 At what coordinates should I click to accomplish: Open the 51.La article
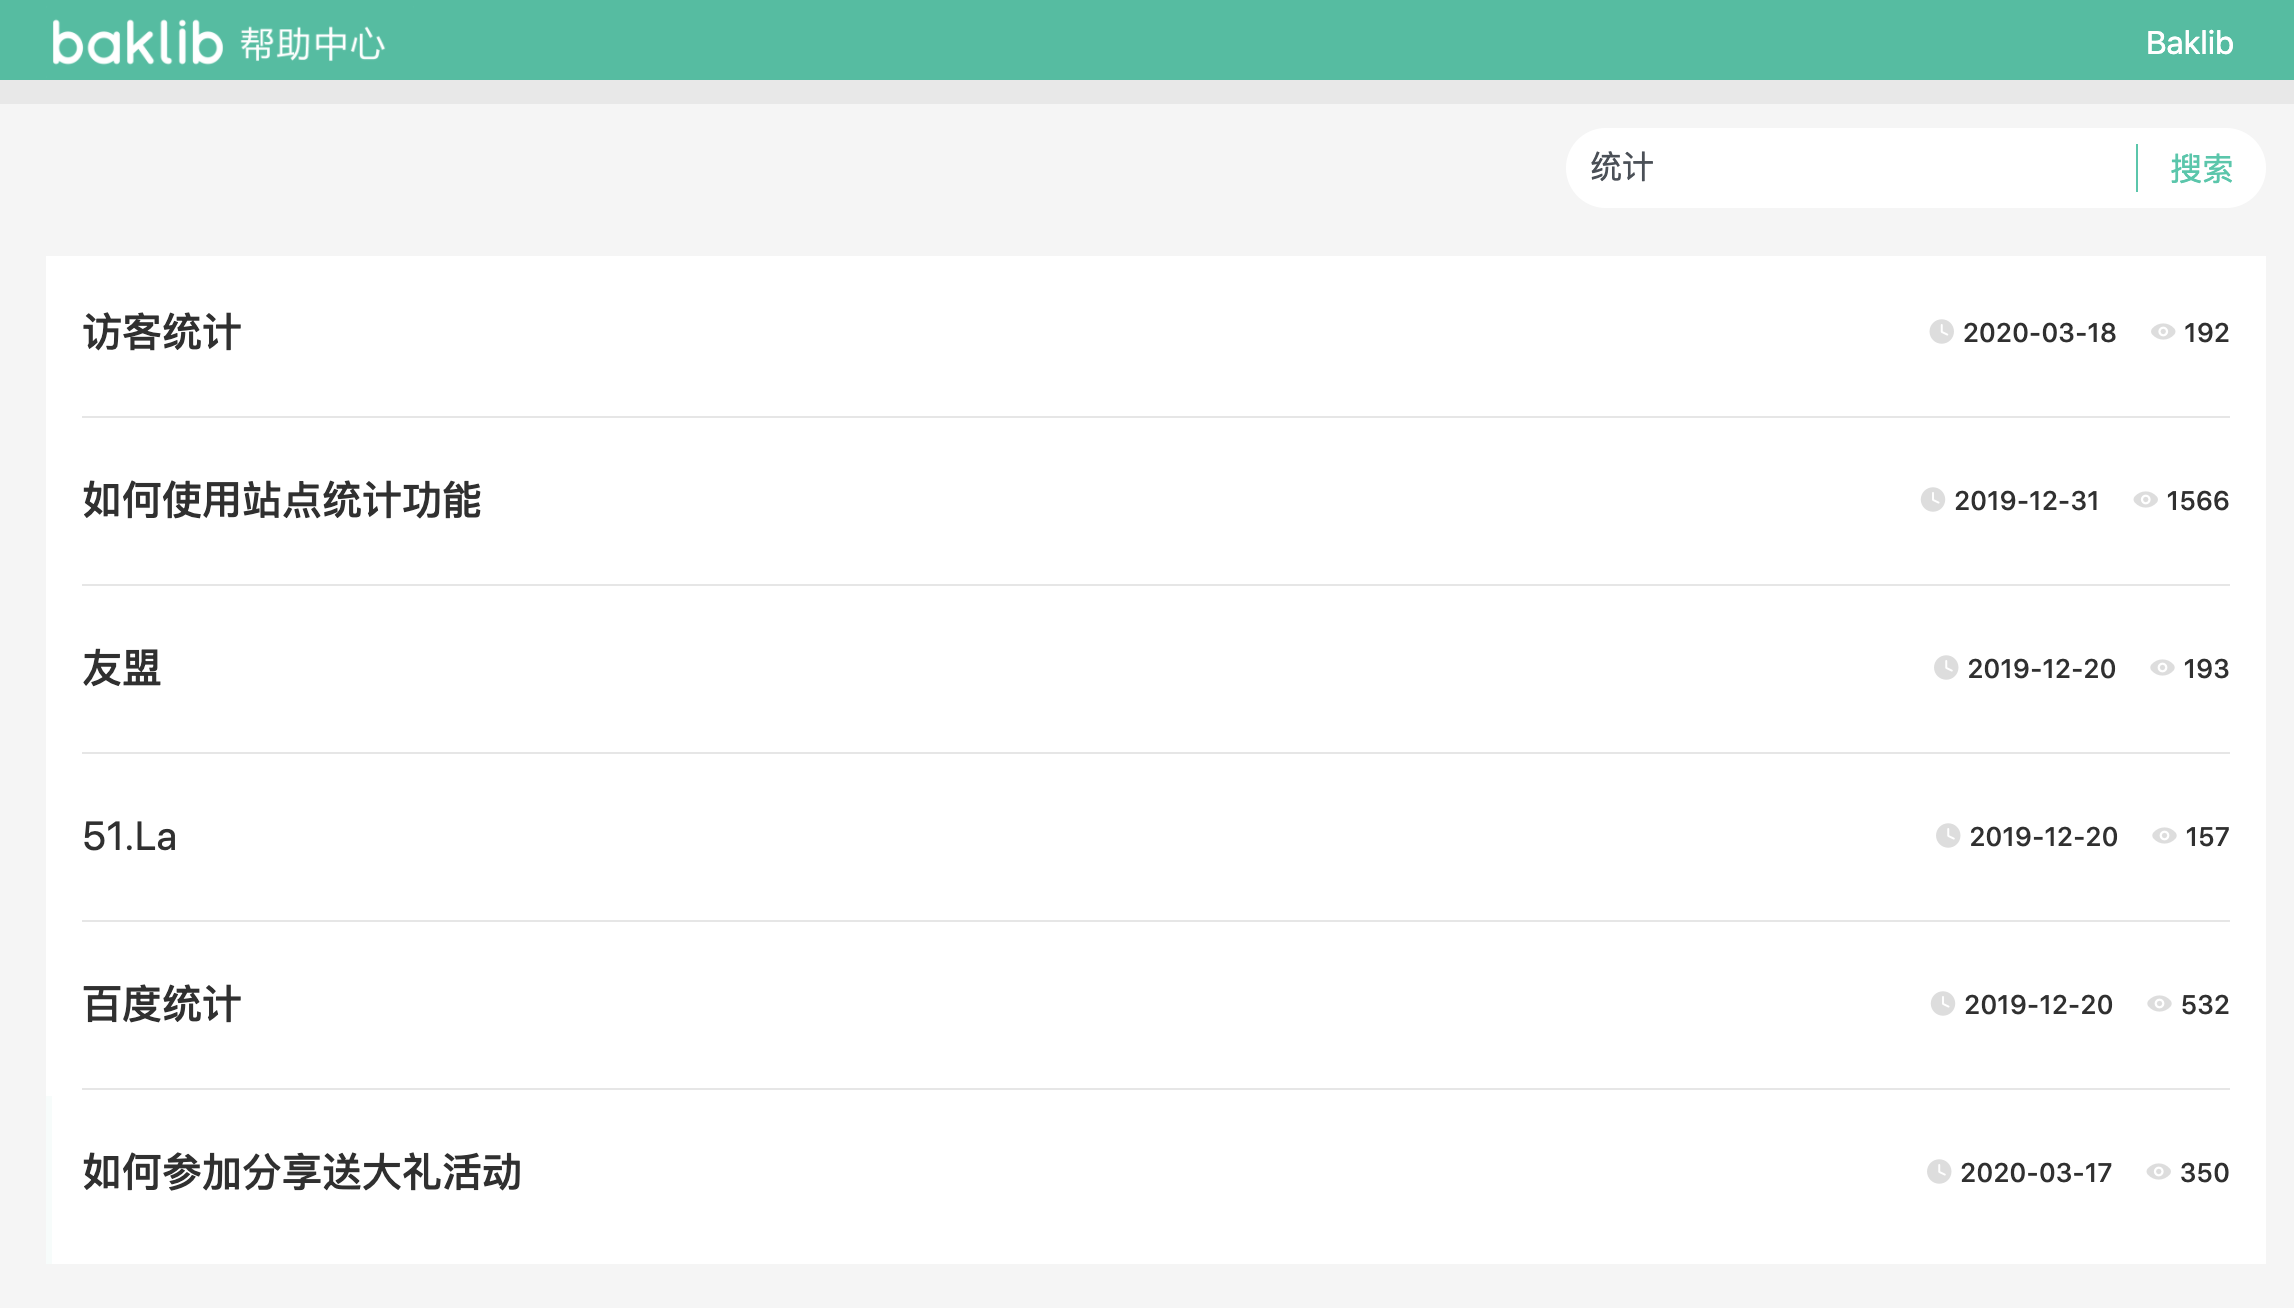click(130, 836)
